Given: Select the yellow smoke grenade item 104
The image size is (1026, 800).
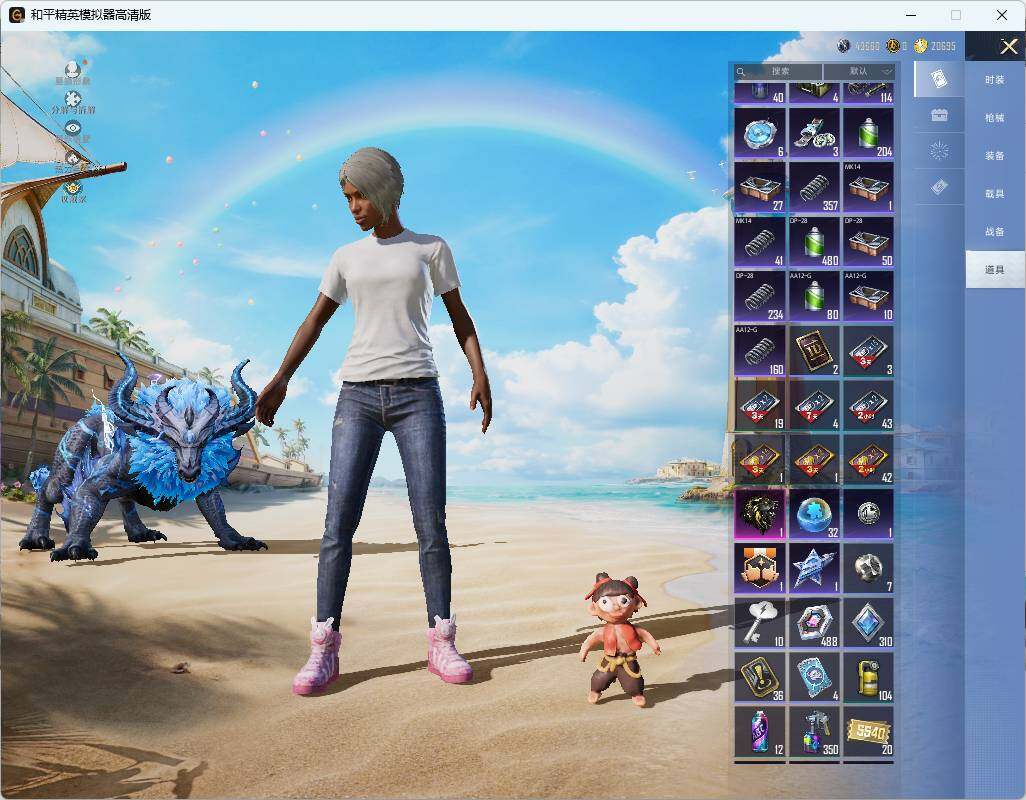Looking at the screenshot, I should 868,678.
